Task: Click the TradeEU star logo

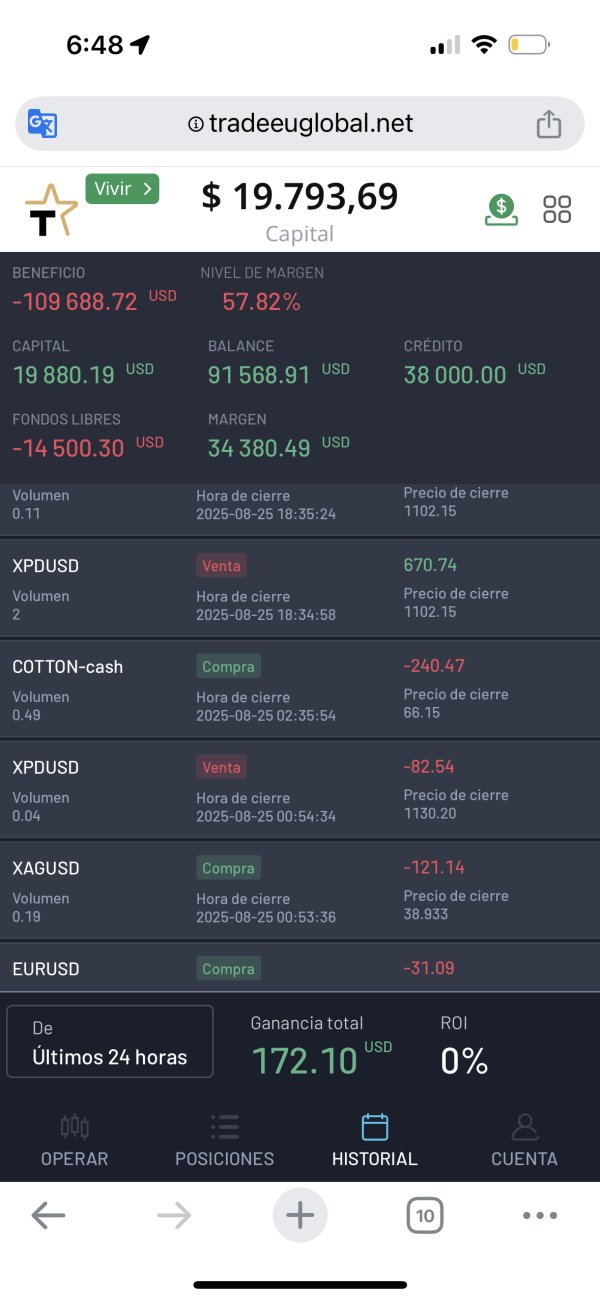Action: (50, 210)
